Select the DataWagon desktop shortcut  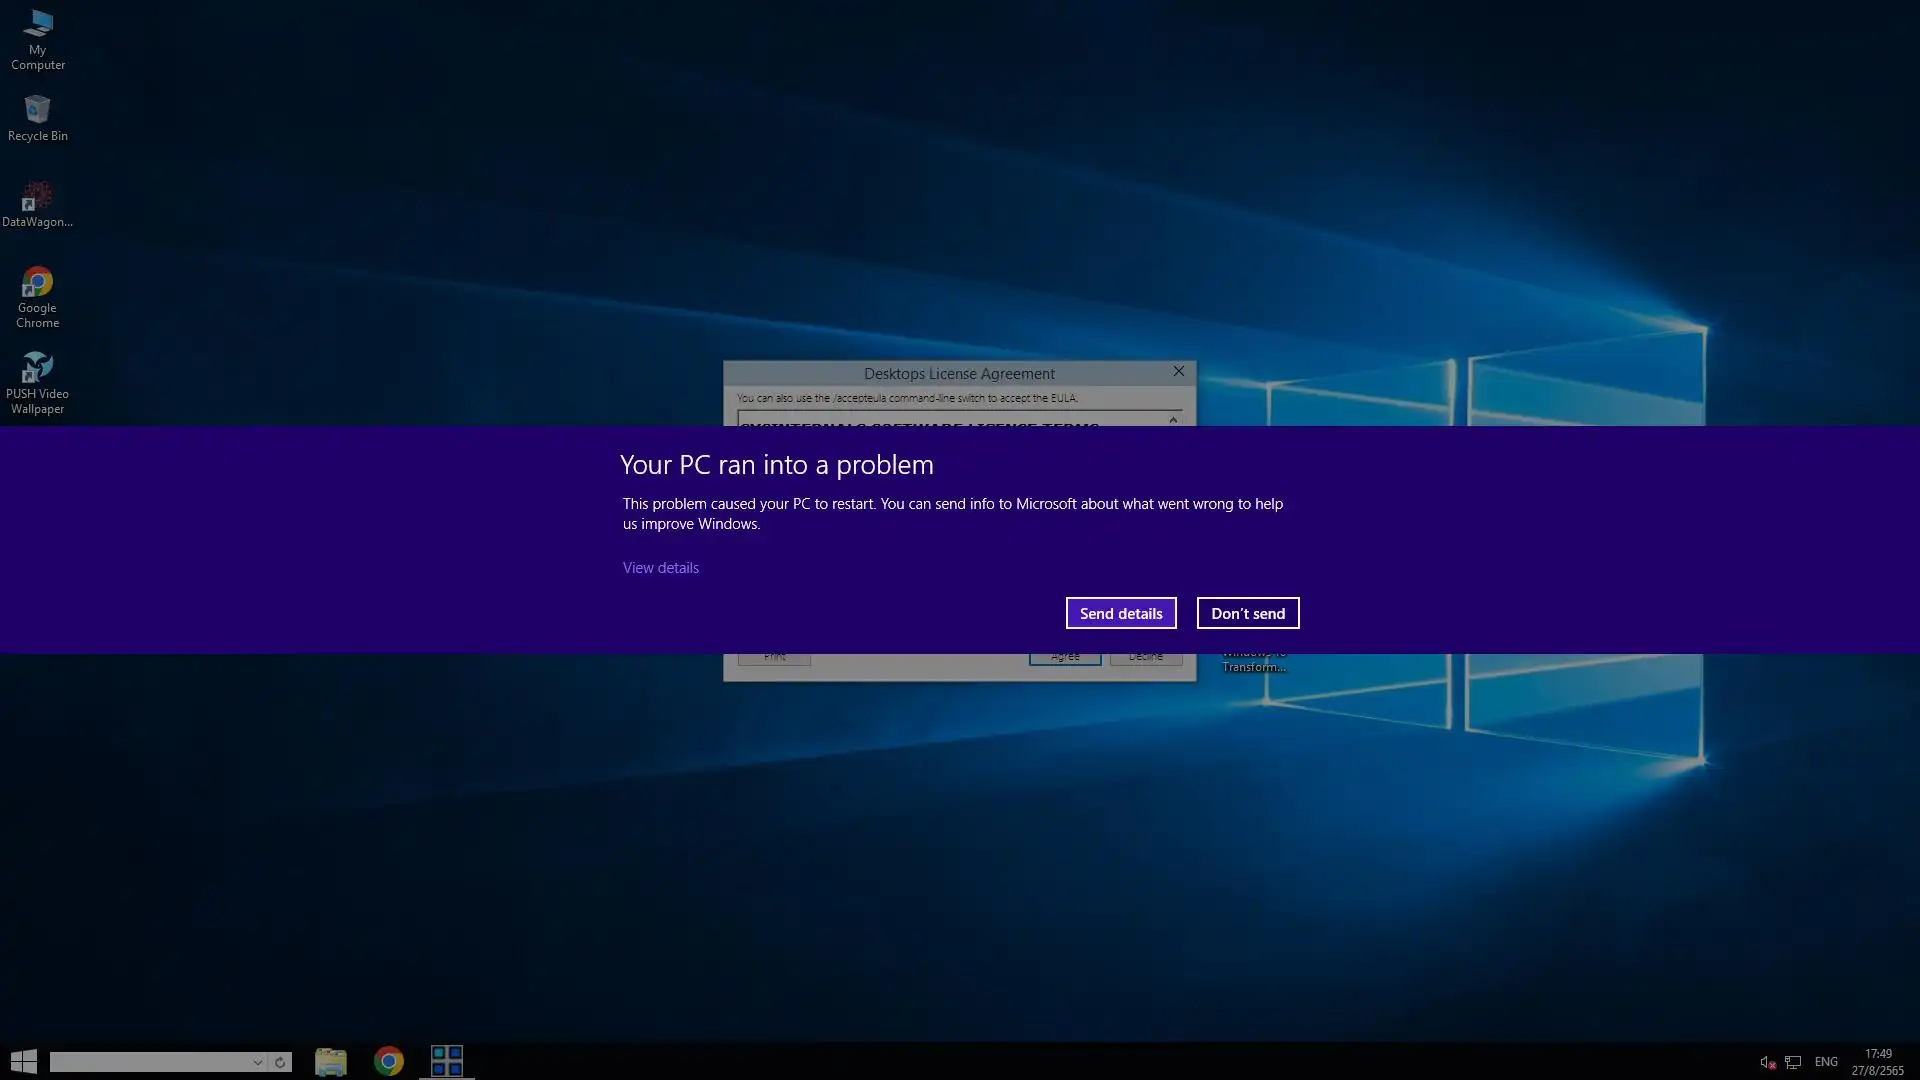click(37, 204)
